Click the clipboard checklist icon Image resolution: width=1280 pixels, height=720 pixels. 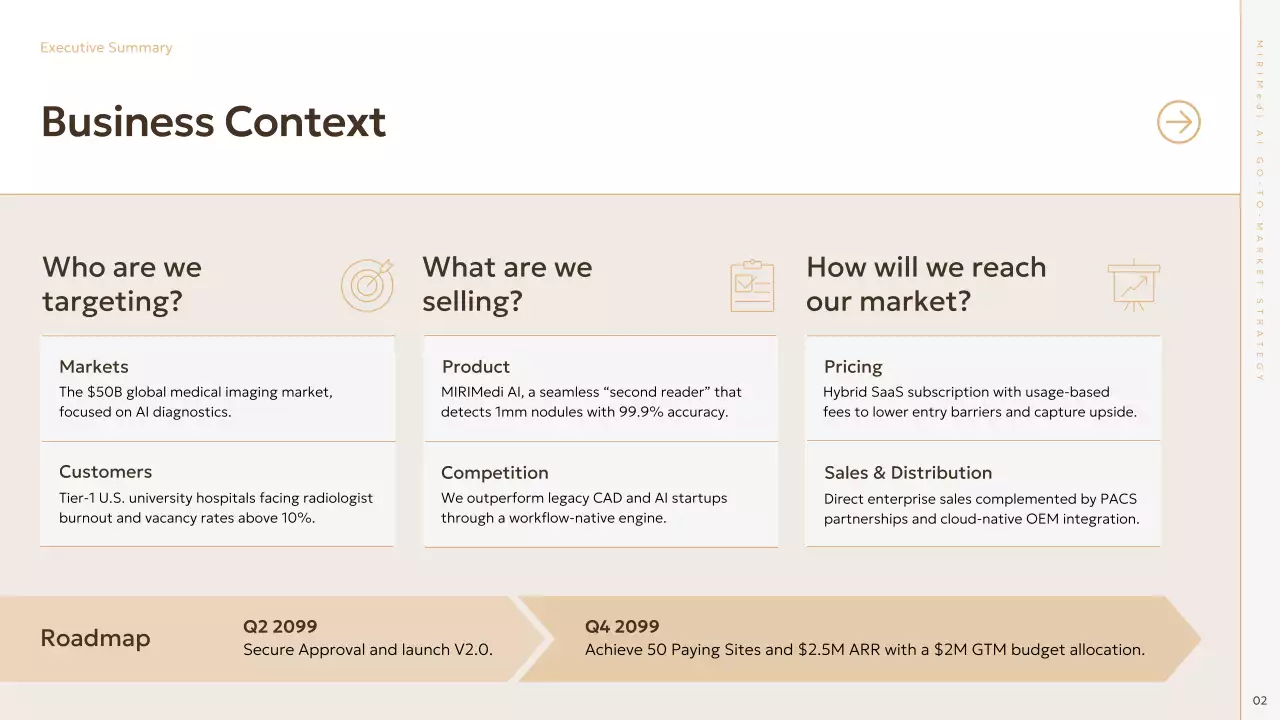[x=751, y=286]
